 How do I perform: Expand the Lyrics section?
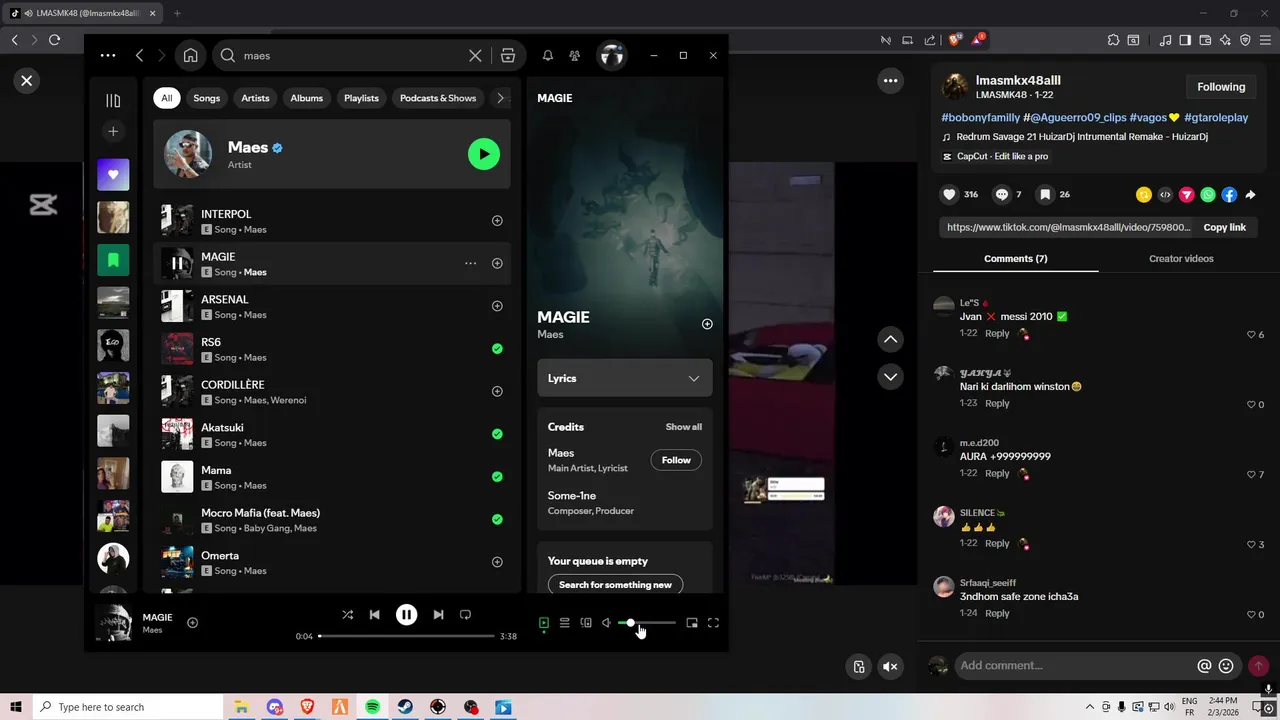click(625, 378)
